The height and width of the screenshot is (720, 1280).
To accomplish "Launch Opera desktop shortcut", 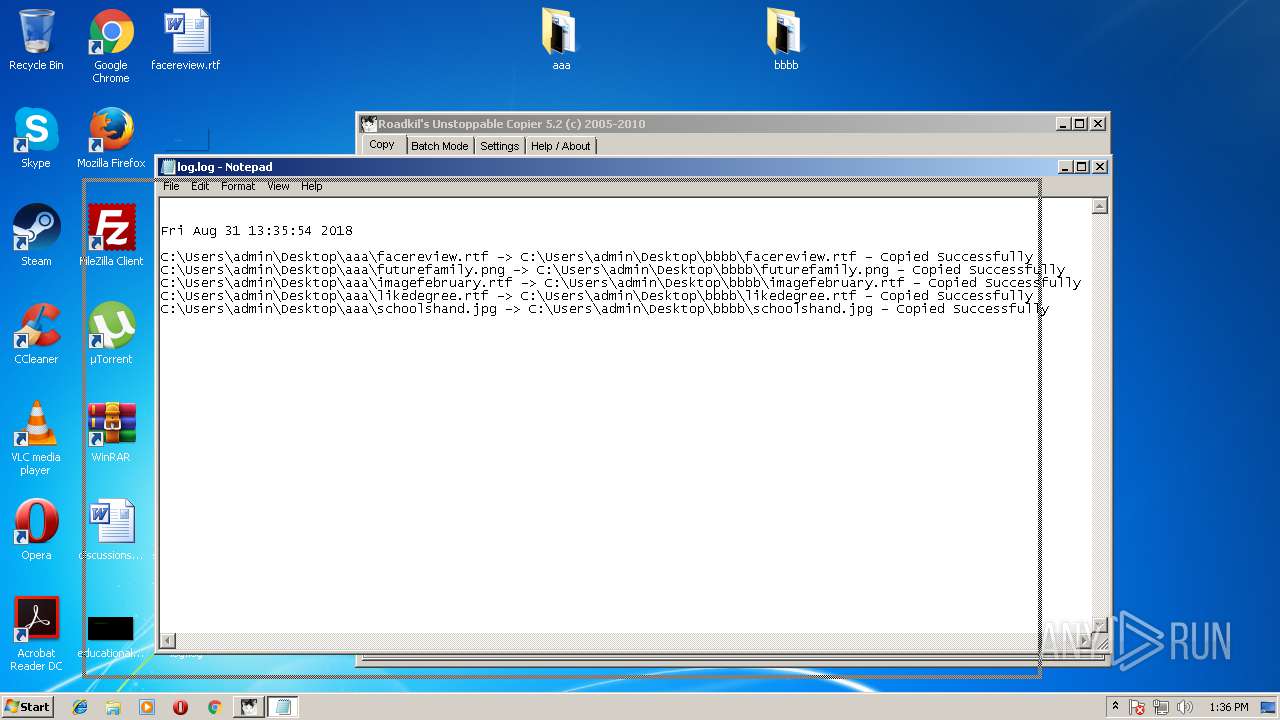I will tap(36, 530).
